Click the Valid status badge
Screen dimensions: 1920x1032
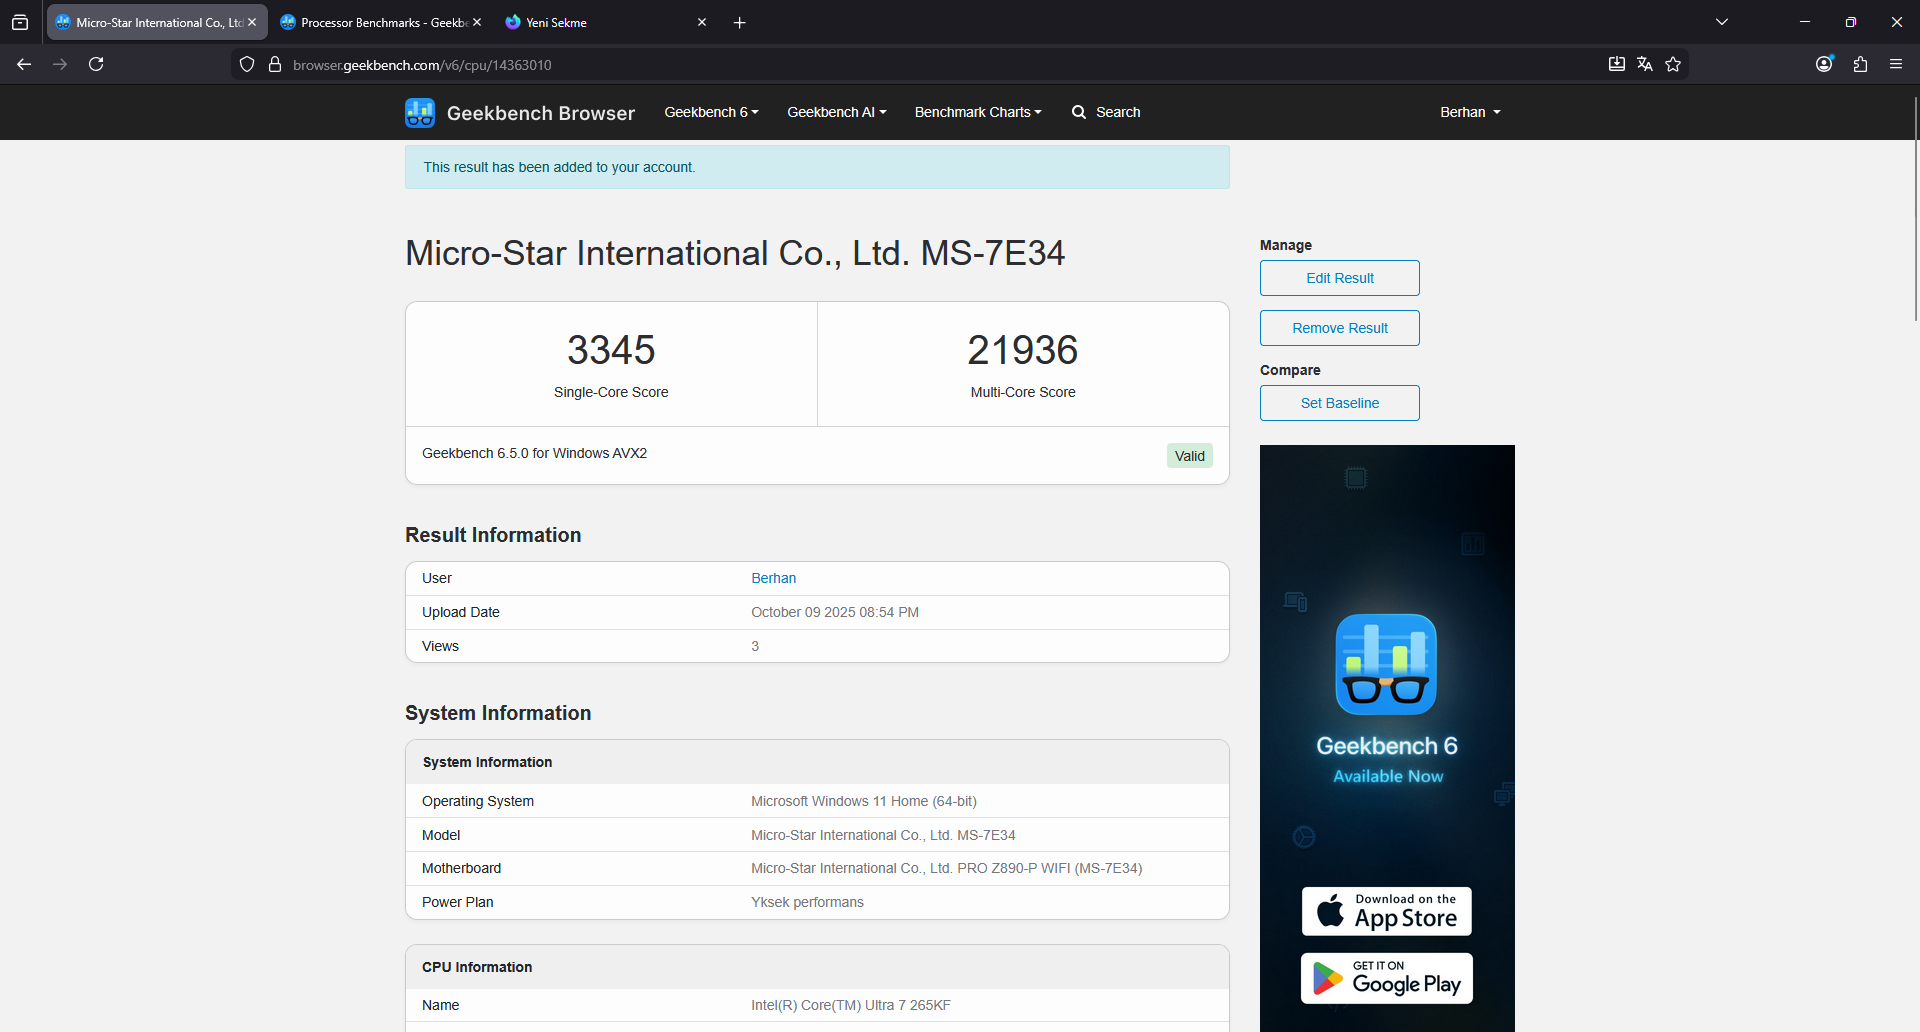[x=1190, y=456]
